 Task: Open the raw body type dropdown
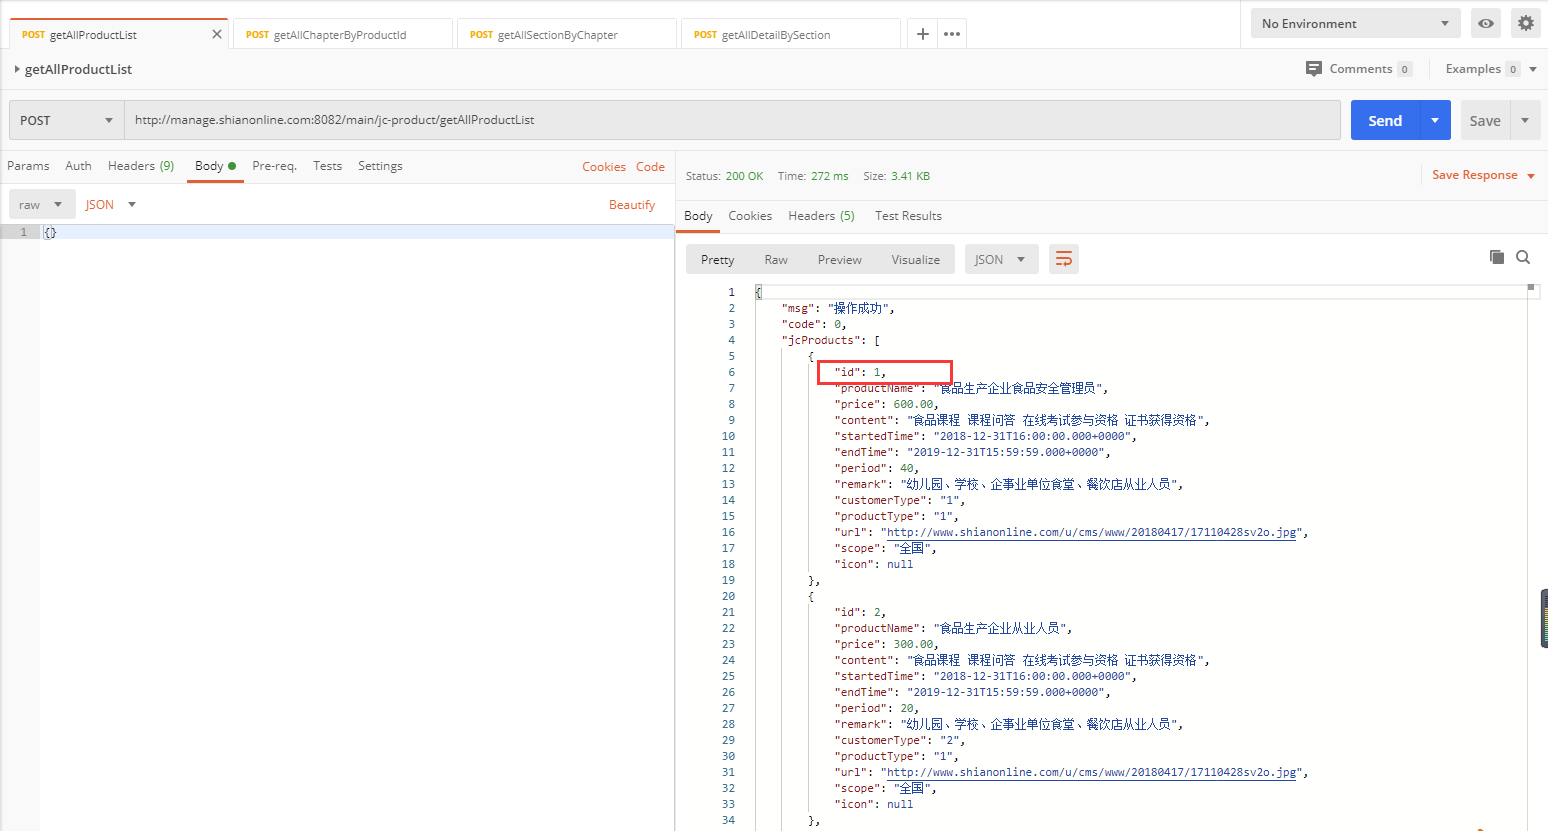click(41, 205)
